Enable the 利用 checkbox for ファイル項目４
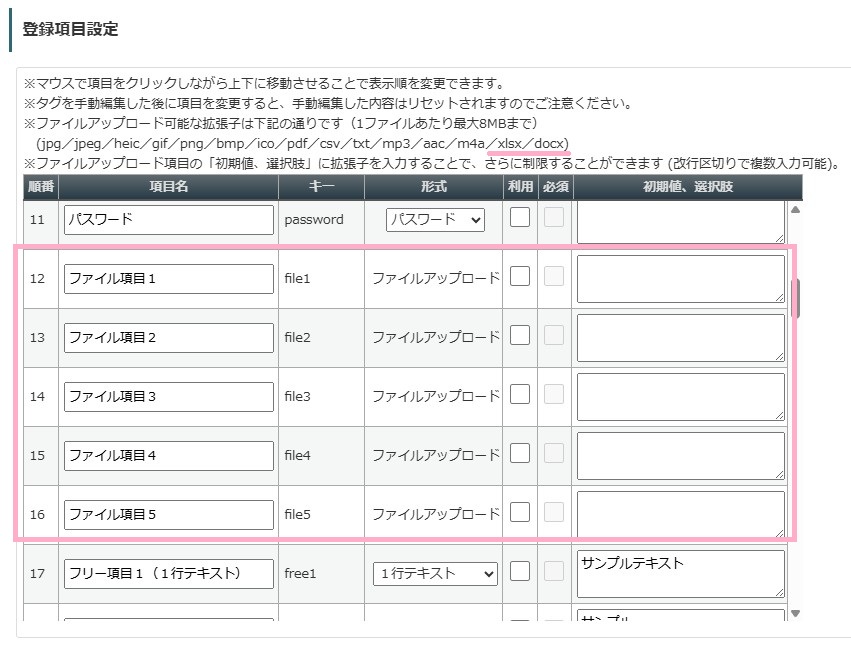 (x=519, y=455)
